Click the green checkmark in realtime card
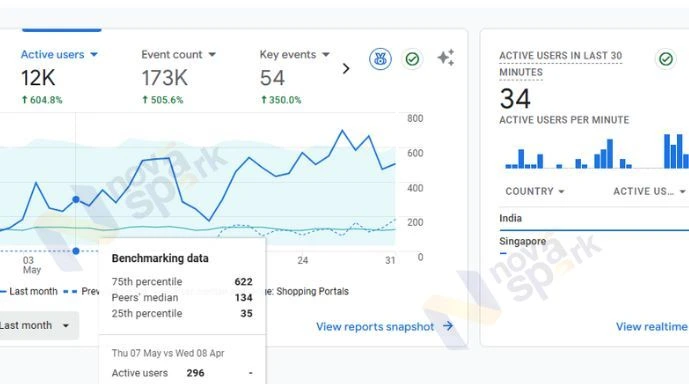 pyautogui.click(x=666, y=59)
